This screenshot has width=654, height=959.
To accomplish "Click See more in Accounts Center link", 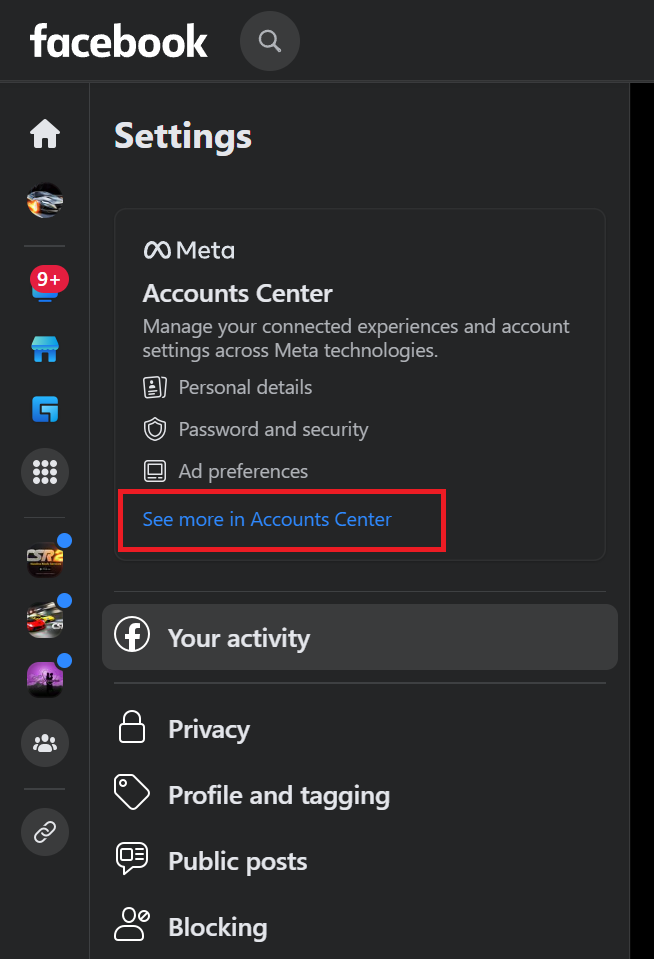I will 267,519.
